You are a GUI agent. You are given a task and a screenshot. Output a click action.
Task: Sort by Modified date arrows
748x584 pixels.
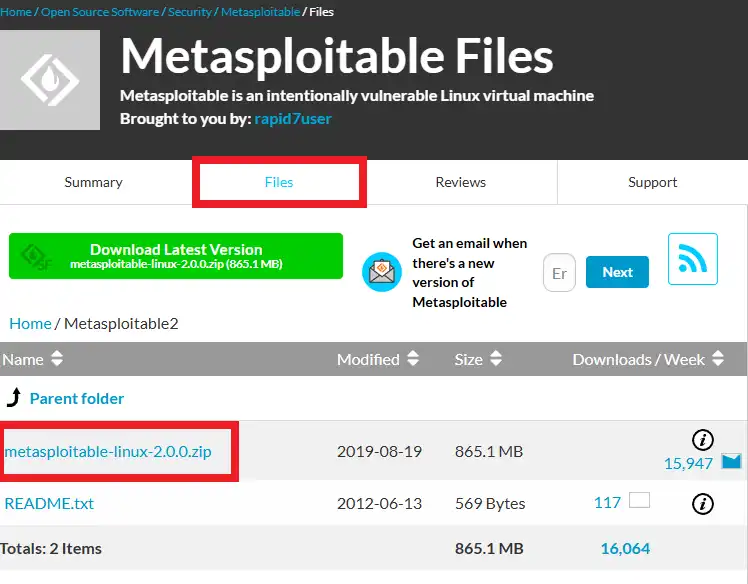410,359
